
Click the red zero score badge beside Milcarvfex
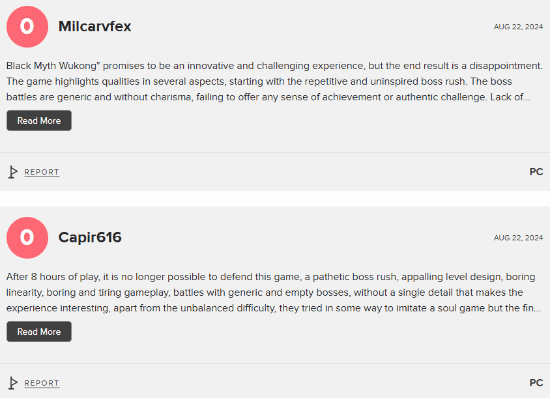27,27
